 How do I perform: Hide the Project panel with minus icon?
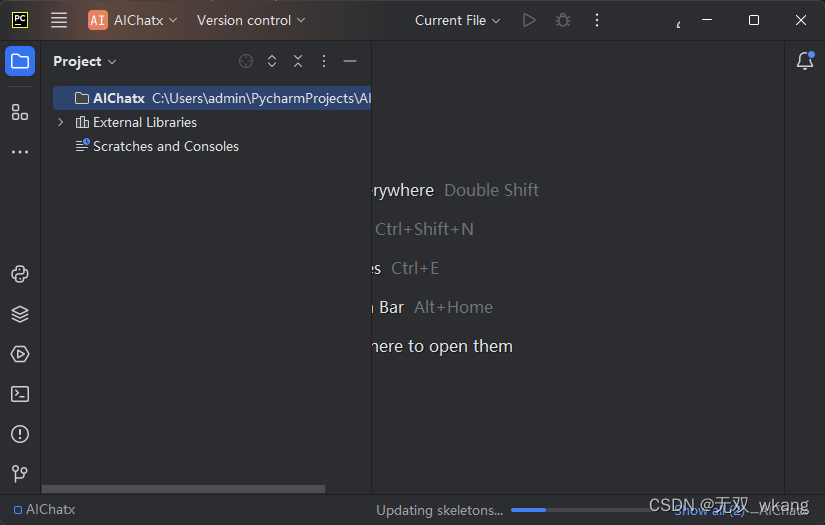[350, 62]
